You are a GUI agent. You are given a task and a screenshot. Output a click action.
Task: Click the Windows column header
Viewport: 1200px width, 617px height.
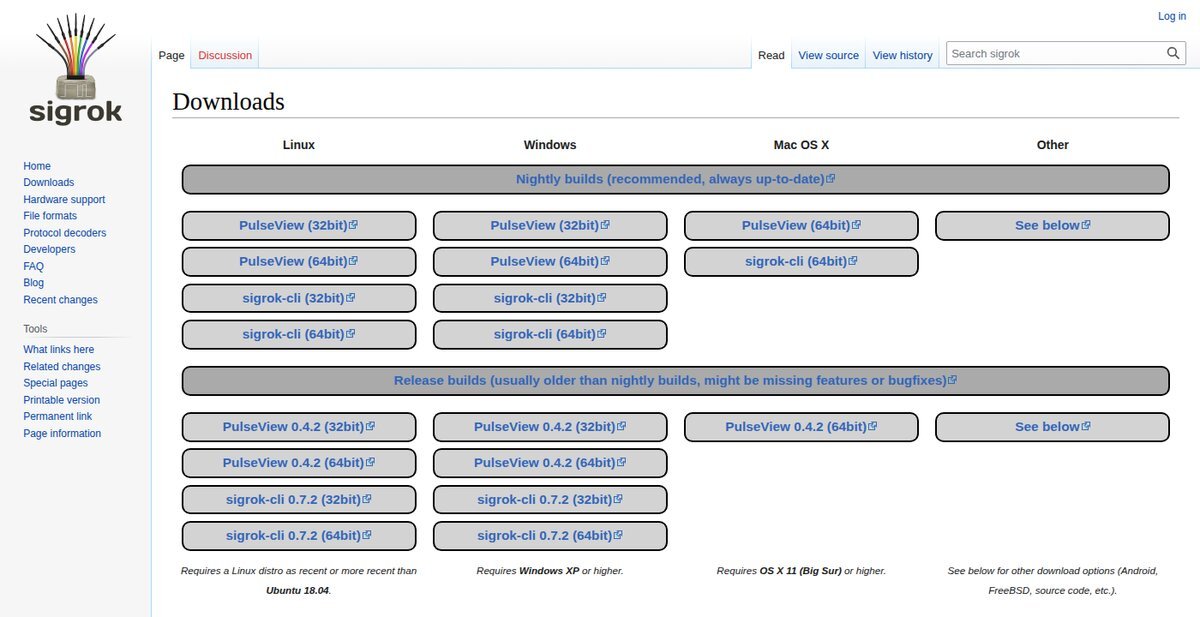550,145
